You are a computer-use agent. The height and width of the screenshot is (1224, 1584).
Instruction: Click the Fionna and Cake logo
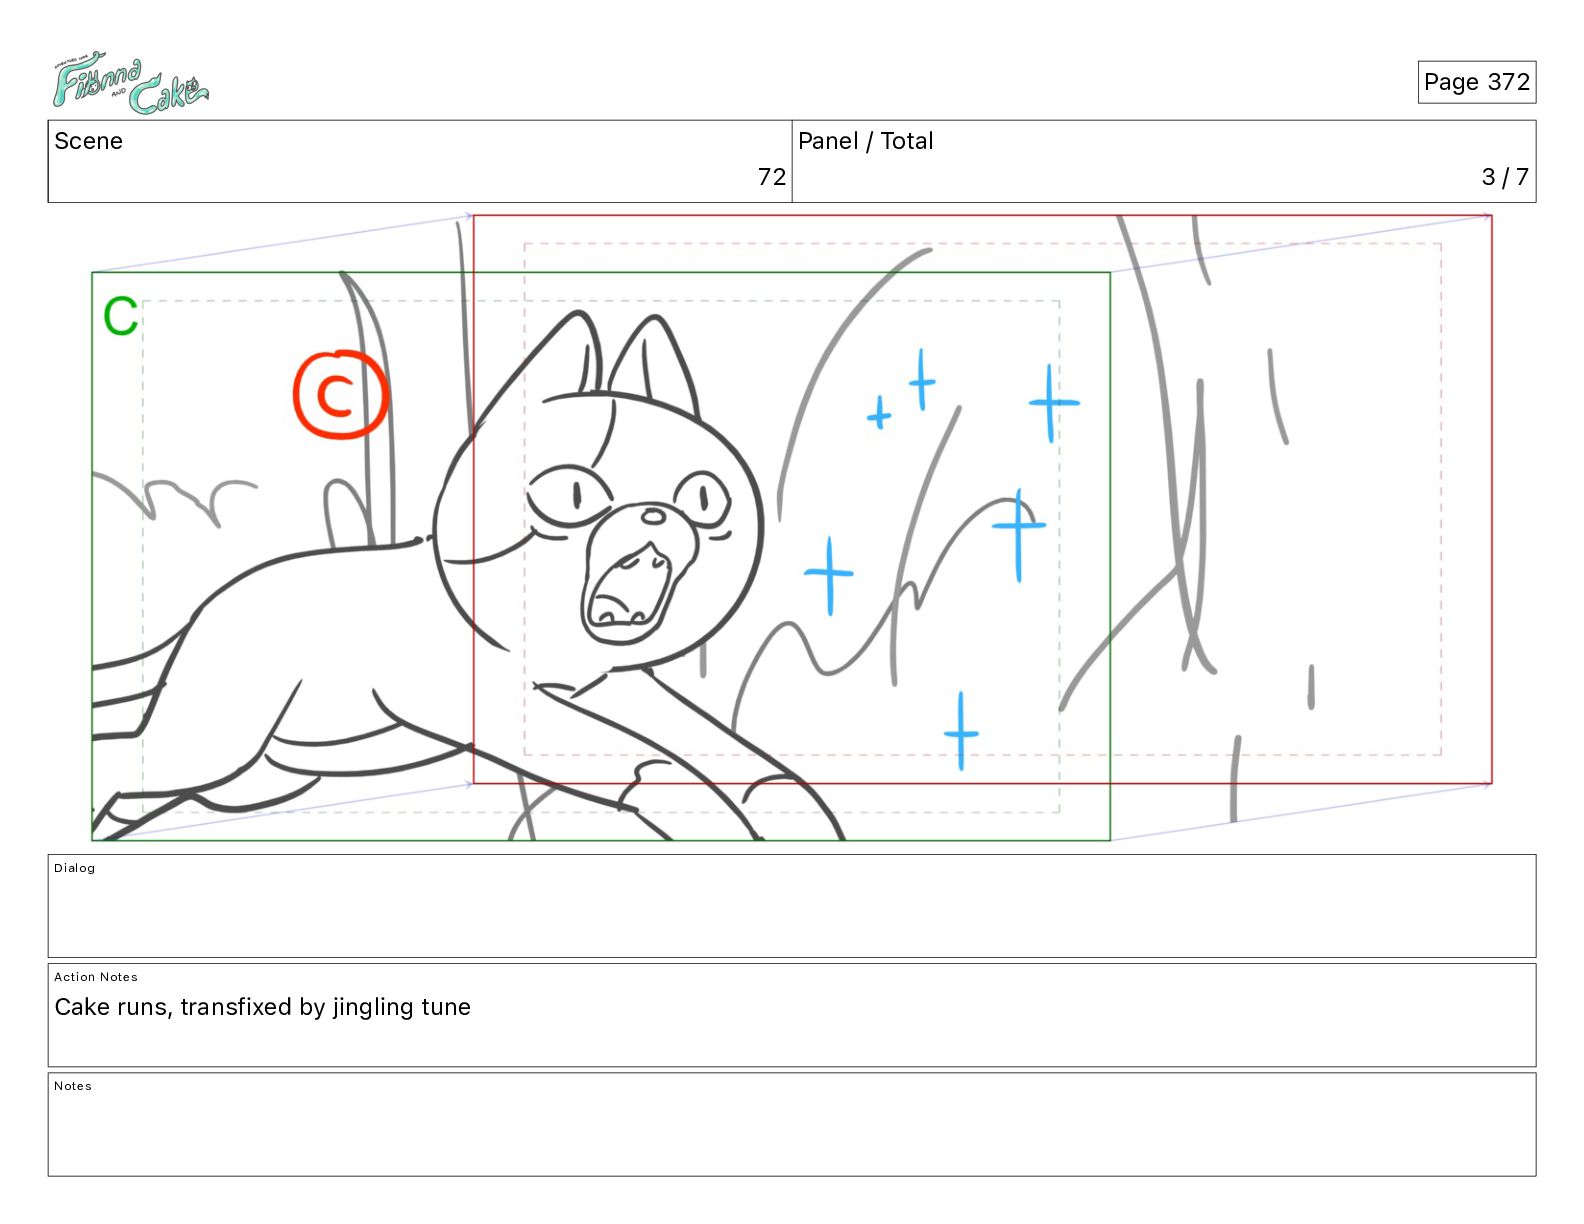(130, 83)
